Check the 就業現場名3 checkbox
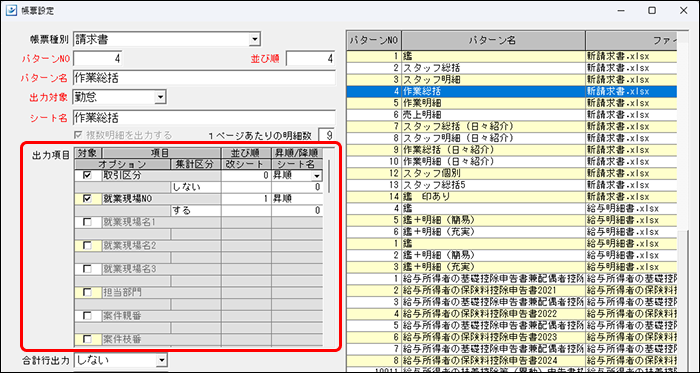 (88, 269)
